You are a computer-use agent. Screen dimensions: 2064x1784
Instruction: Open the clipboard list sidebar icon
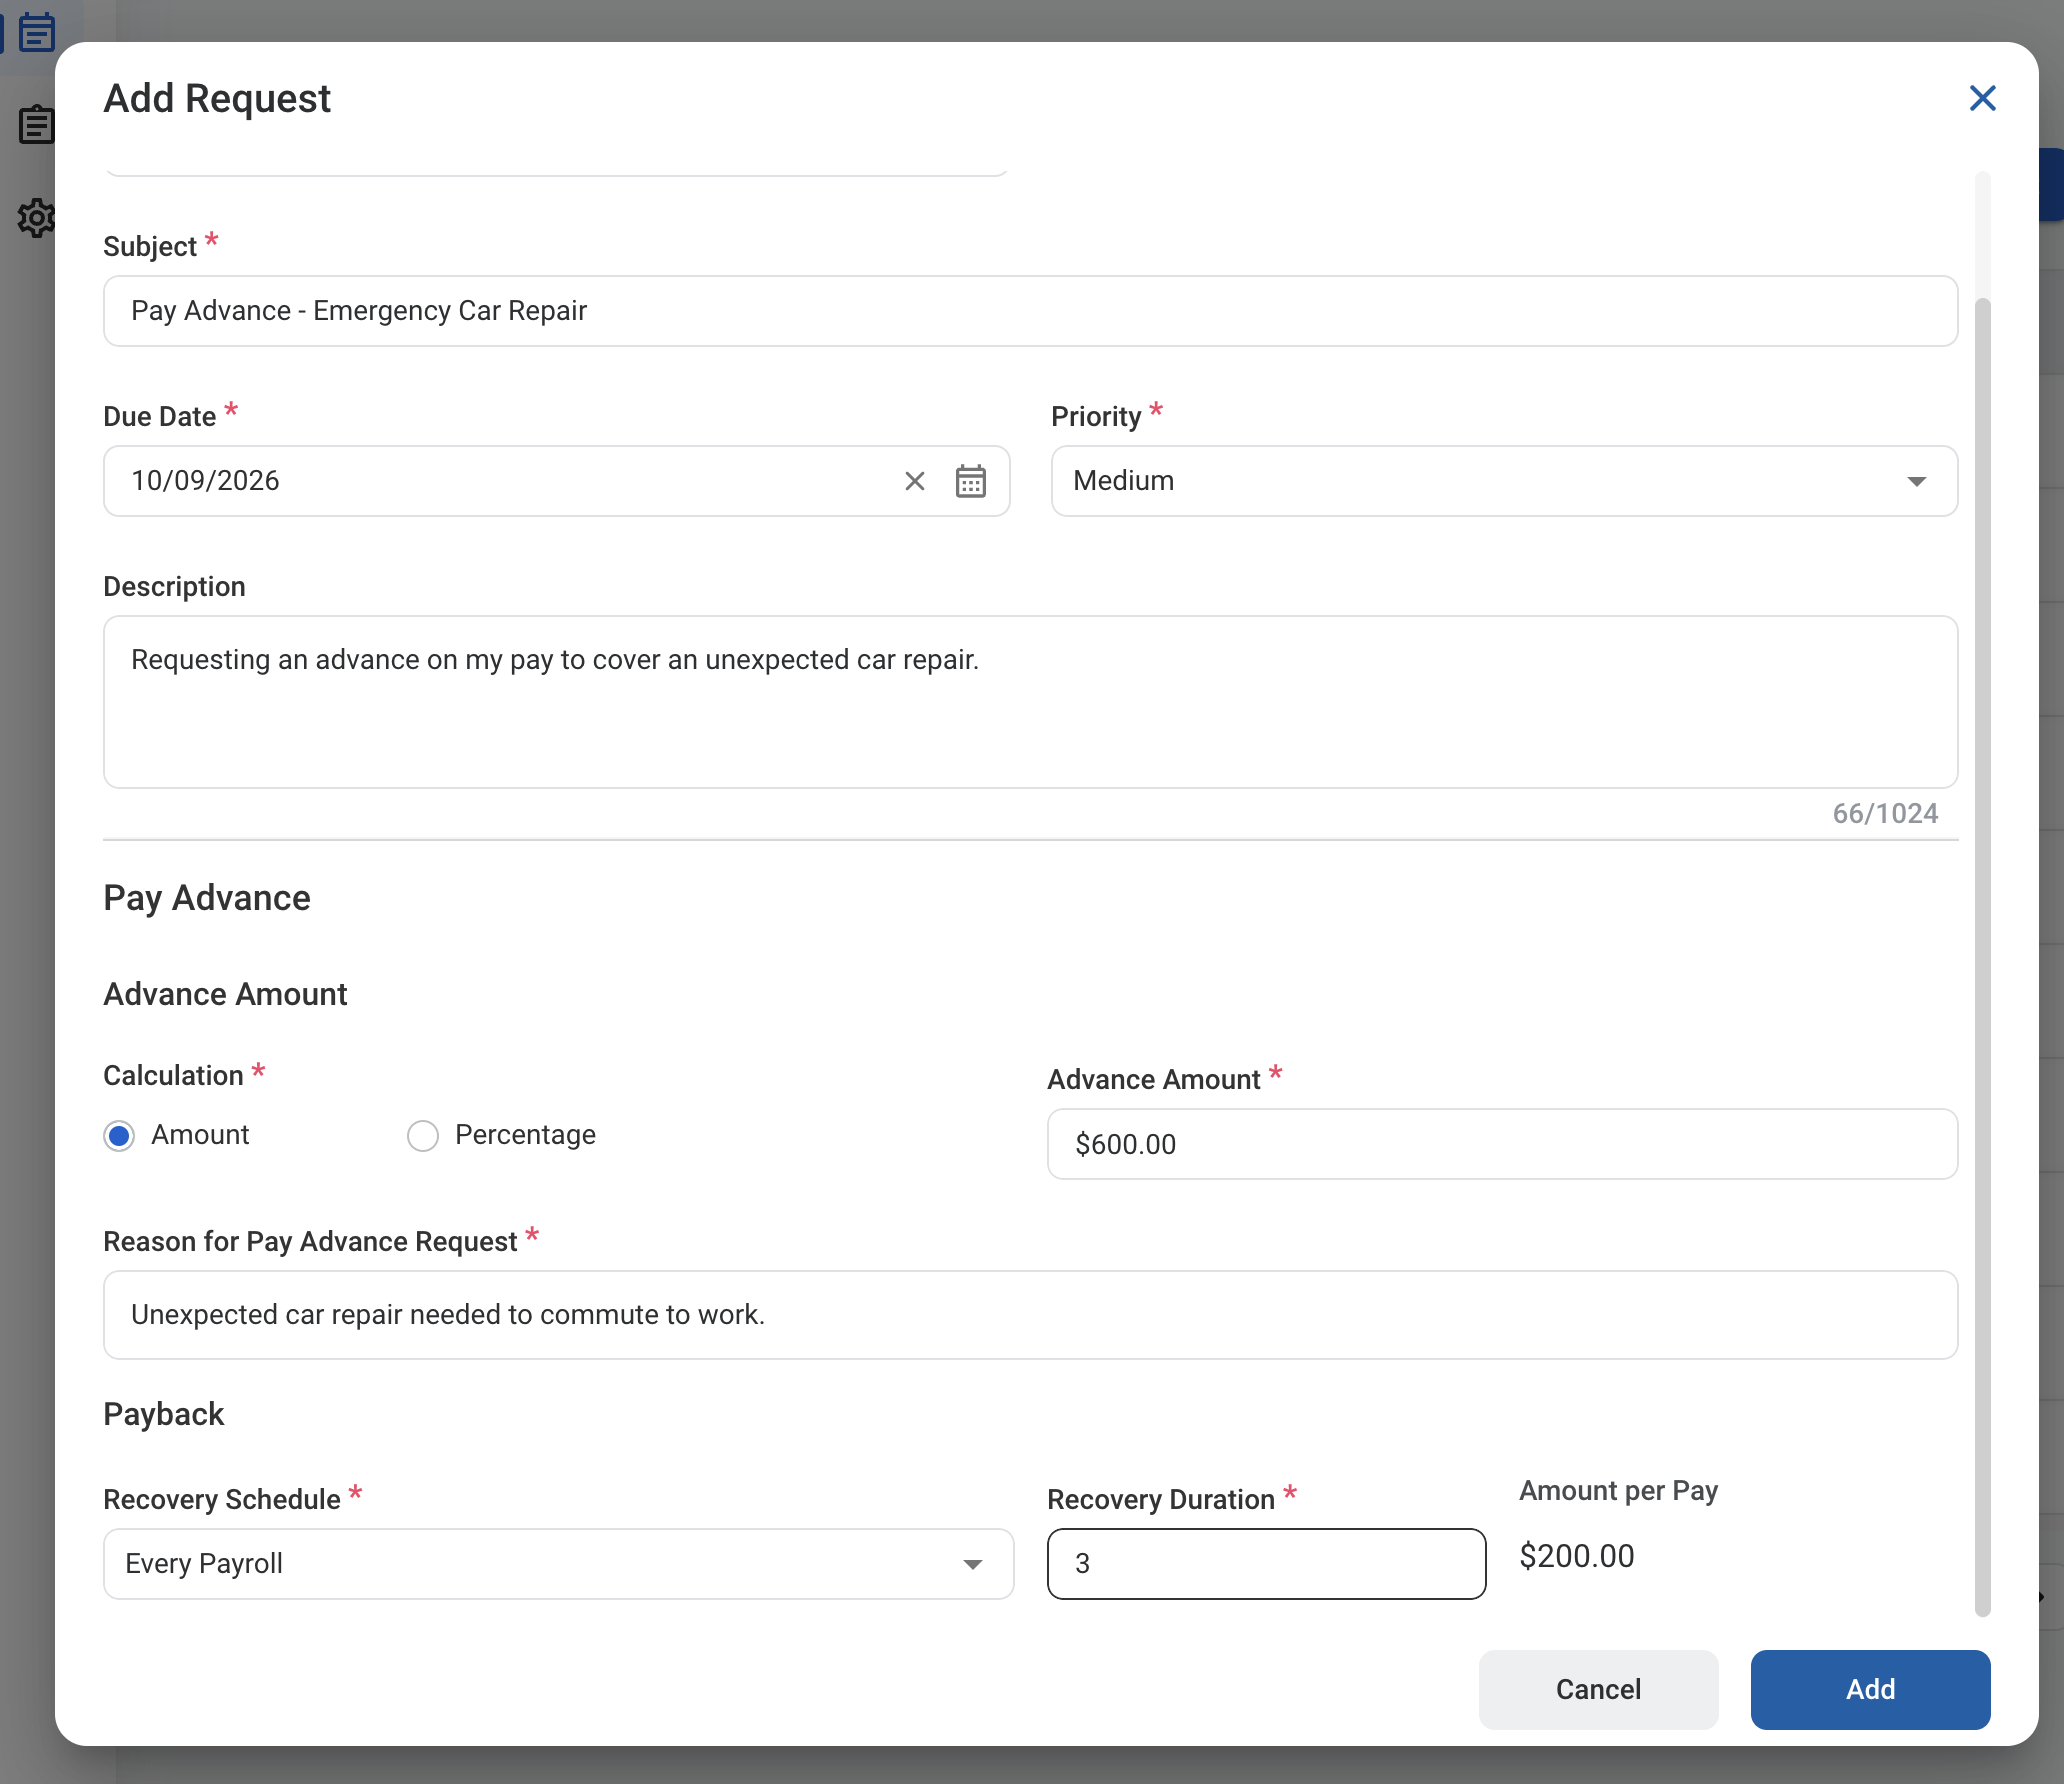coord(37,125)
